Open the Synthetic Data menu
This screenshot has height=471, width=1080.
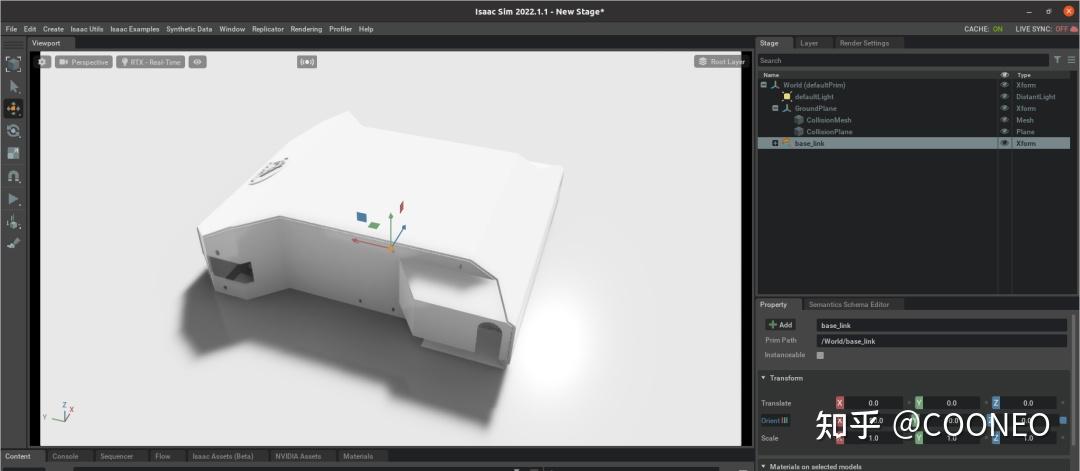(189, 29)
